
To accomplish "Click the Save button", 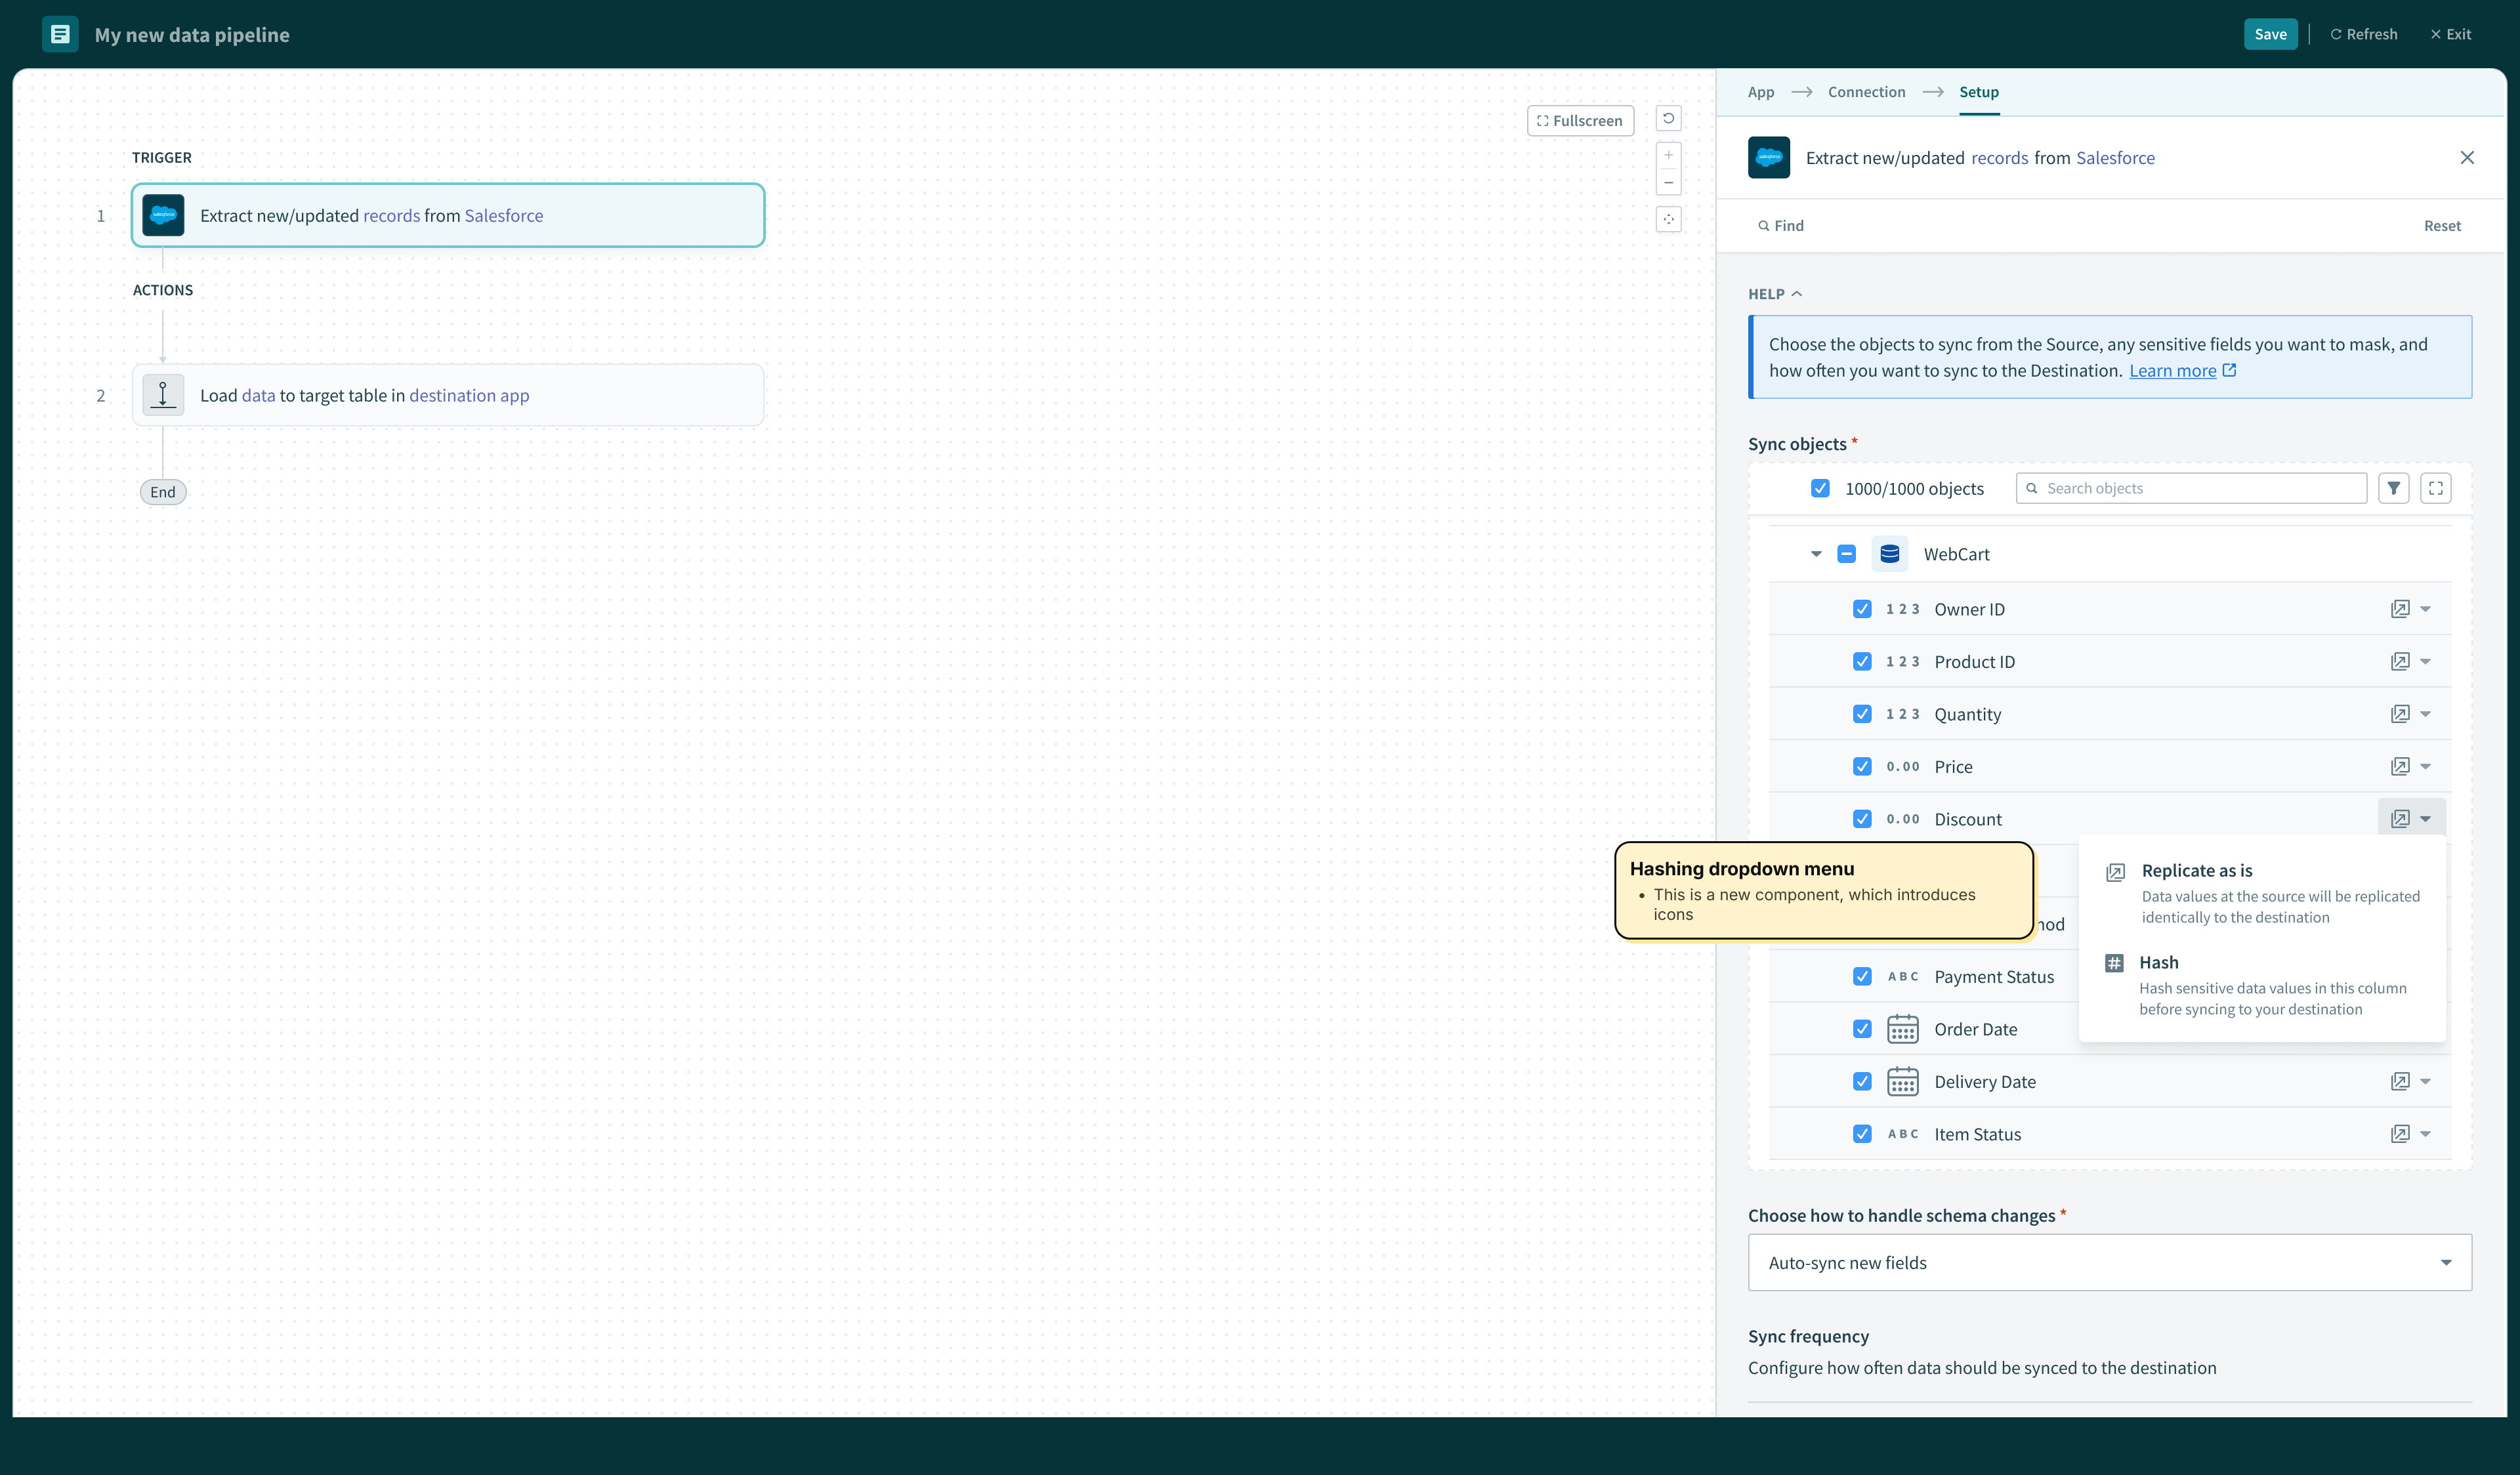I will (2270, 34).
